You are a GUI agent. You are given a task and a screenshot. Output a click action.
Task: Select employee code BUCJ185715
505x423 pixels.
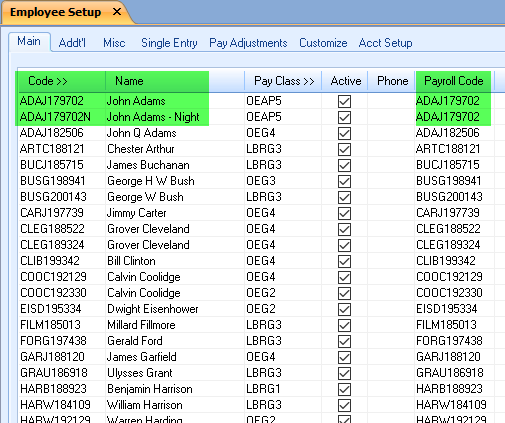[x=52, y=165]
